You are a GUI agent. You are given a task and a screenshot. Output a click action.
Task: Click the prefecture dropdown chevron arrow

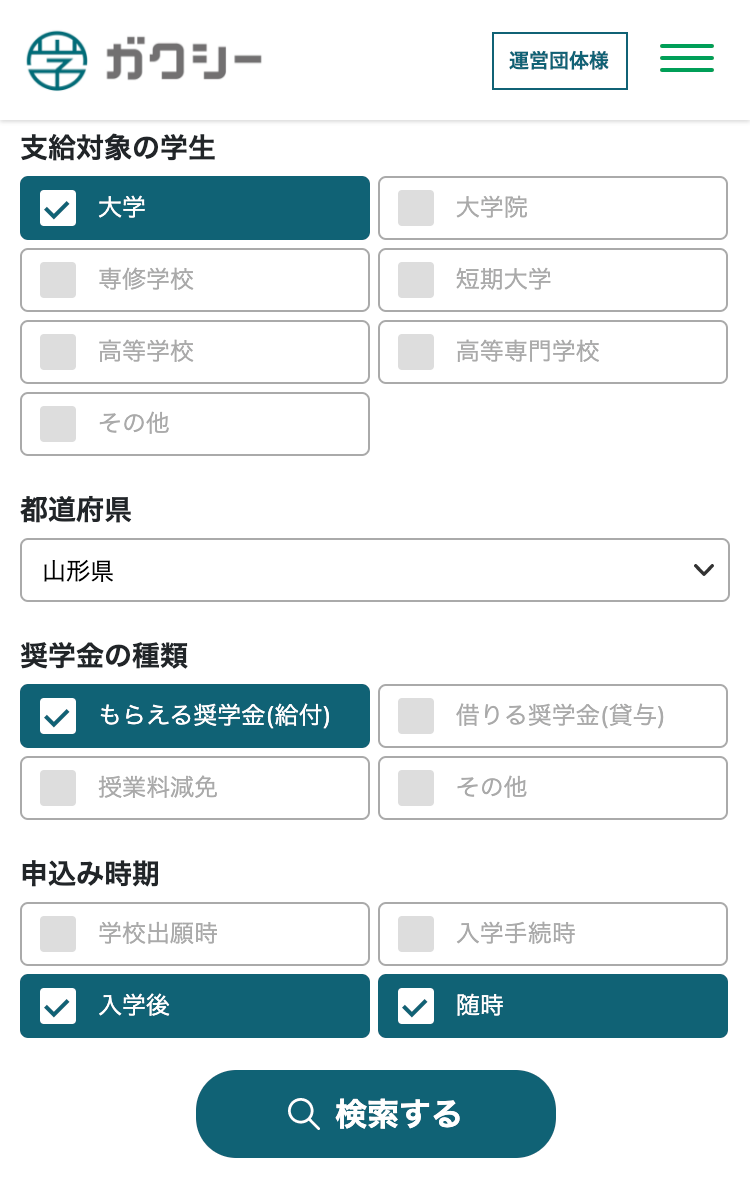(703, 570)
